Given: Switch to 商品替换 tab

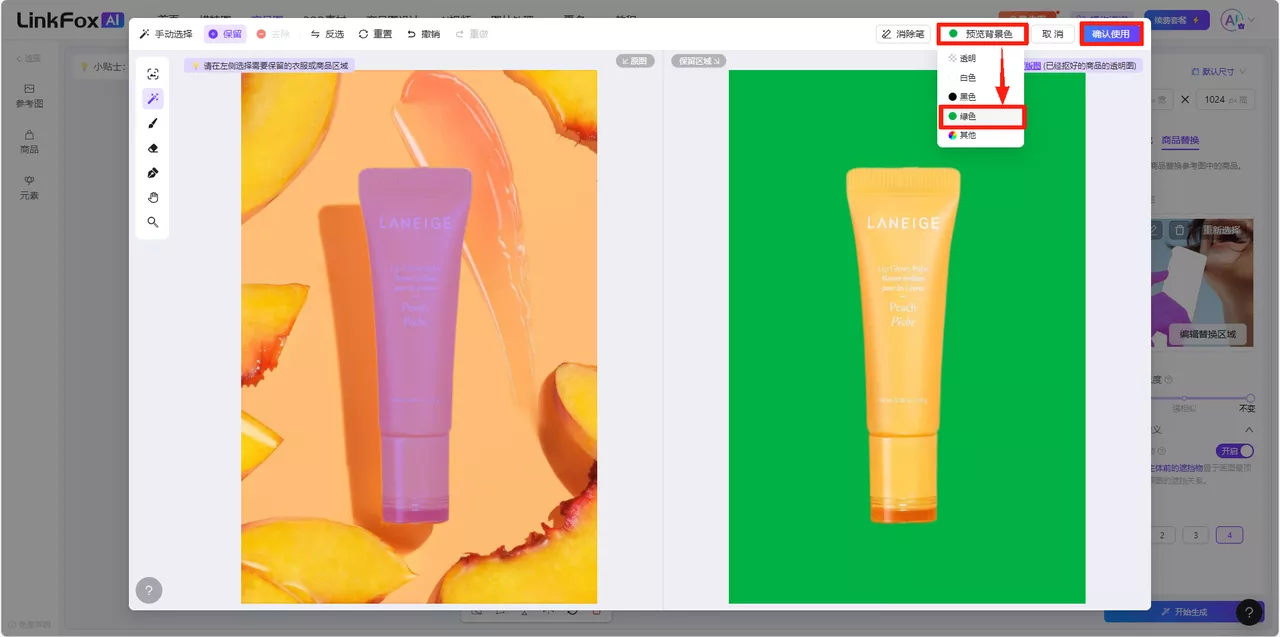Looking at the screenshot, I should [1180, 140].
